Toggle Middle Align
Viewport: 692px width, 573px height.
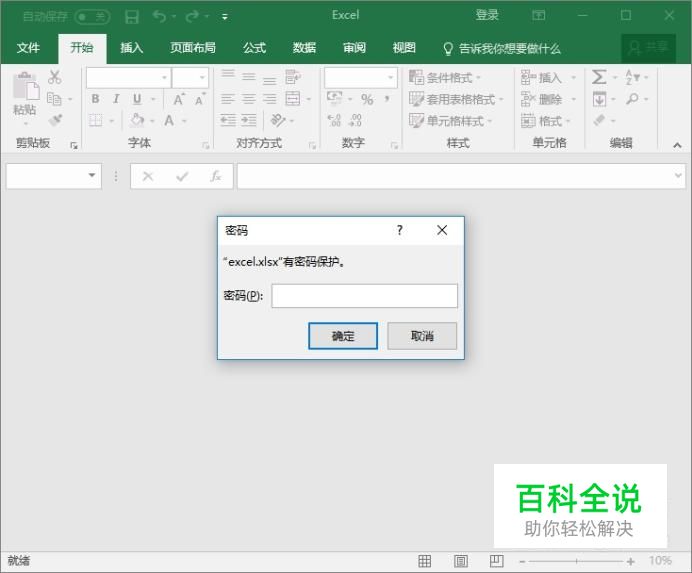[249, 77]
